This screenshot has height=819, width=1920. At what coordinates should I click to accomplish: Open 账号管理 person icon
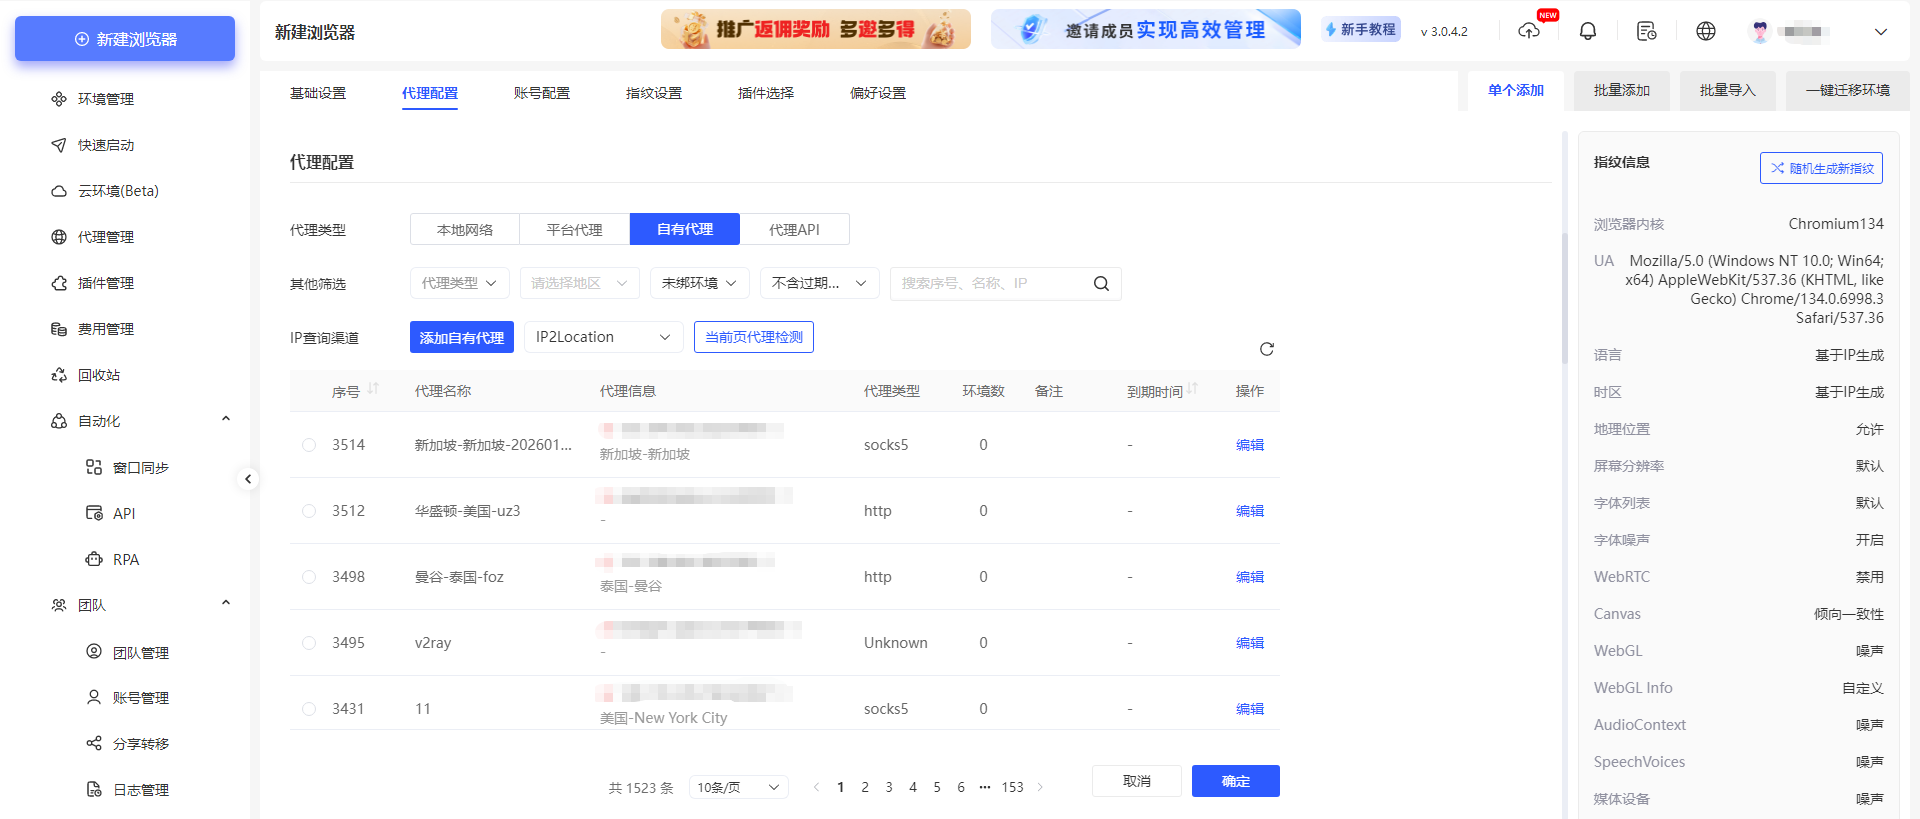[94, 697]
